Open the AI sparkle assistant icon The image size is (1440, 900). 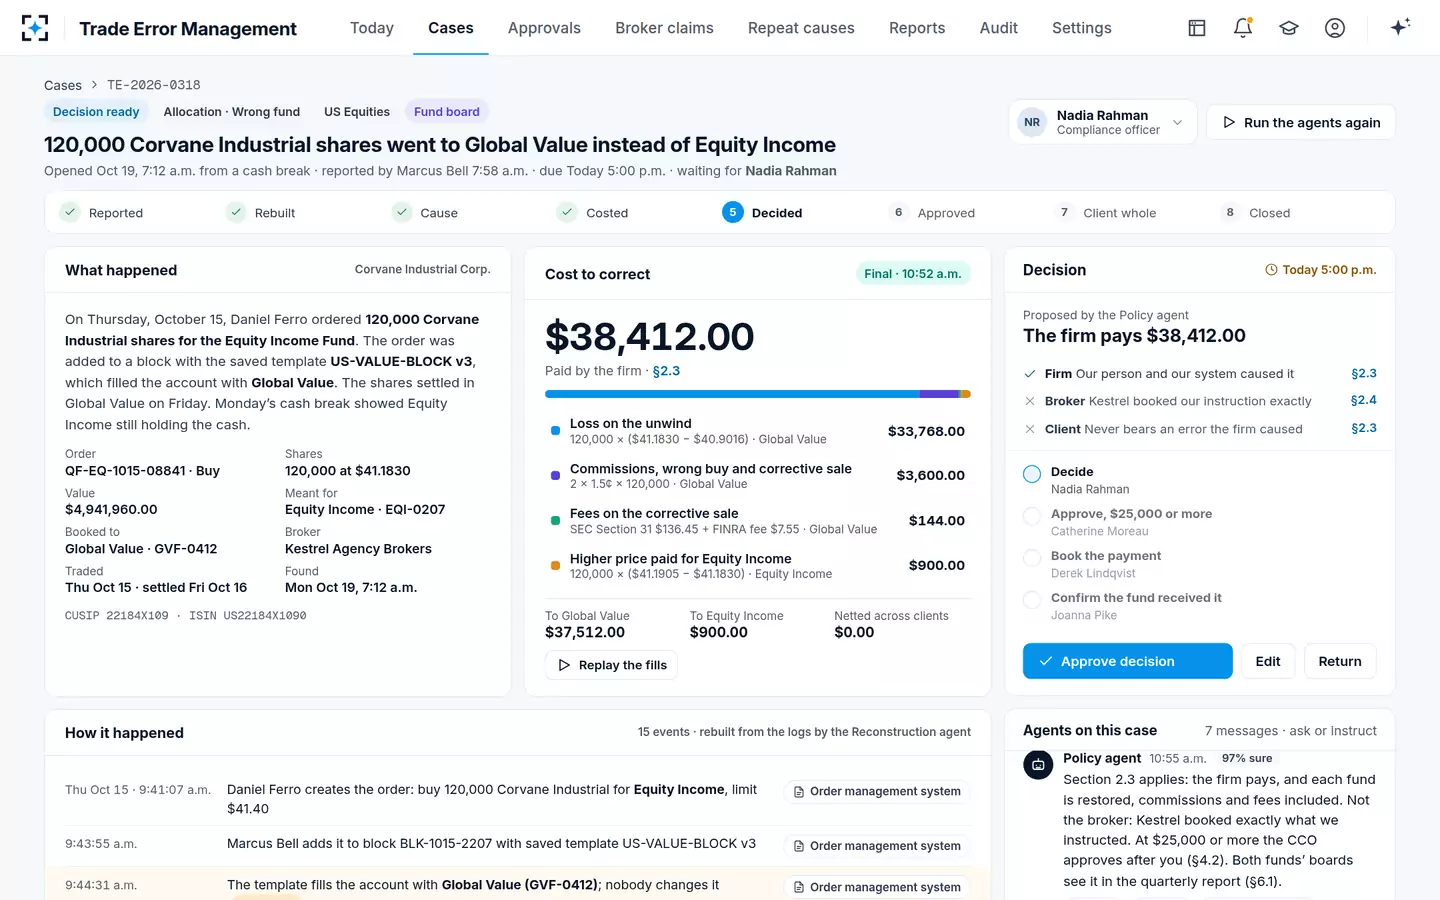click(x=1400, y=27)
